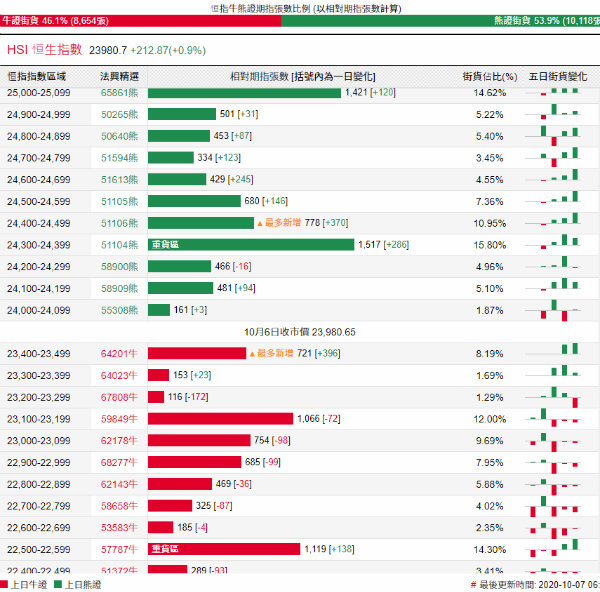Click the green 熊證街貨 53.9% ratio bar segment
This screenshot has width=600, height=592.
[440, 21]
